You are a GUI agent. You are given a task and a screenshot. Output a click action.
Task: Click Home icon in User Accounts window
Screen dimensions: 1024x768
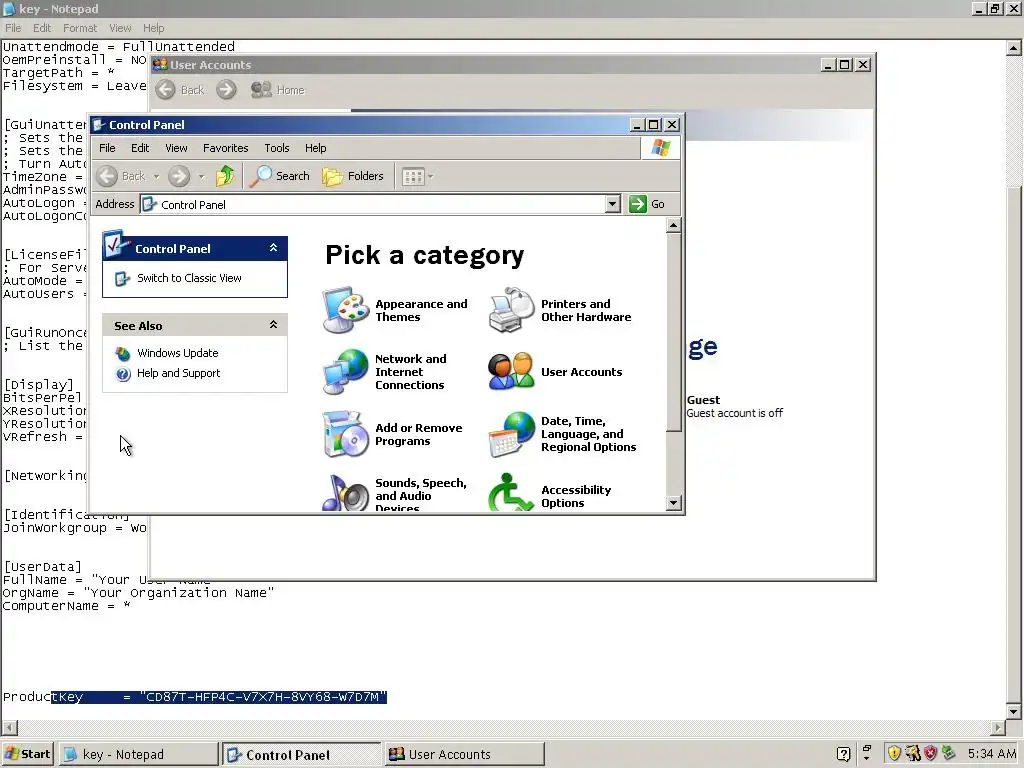261,89
